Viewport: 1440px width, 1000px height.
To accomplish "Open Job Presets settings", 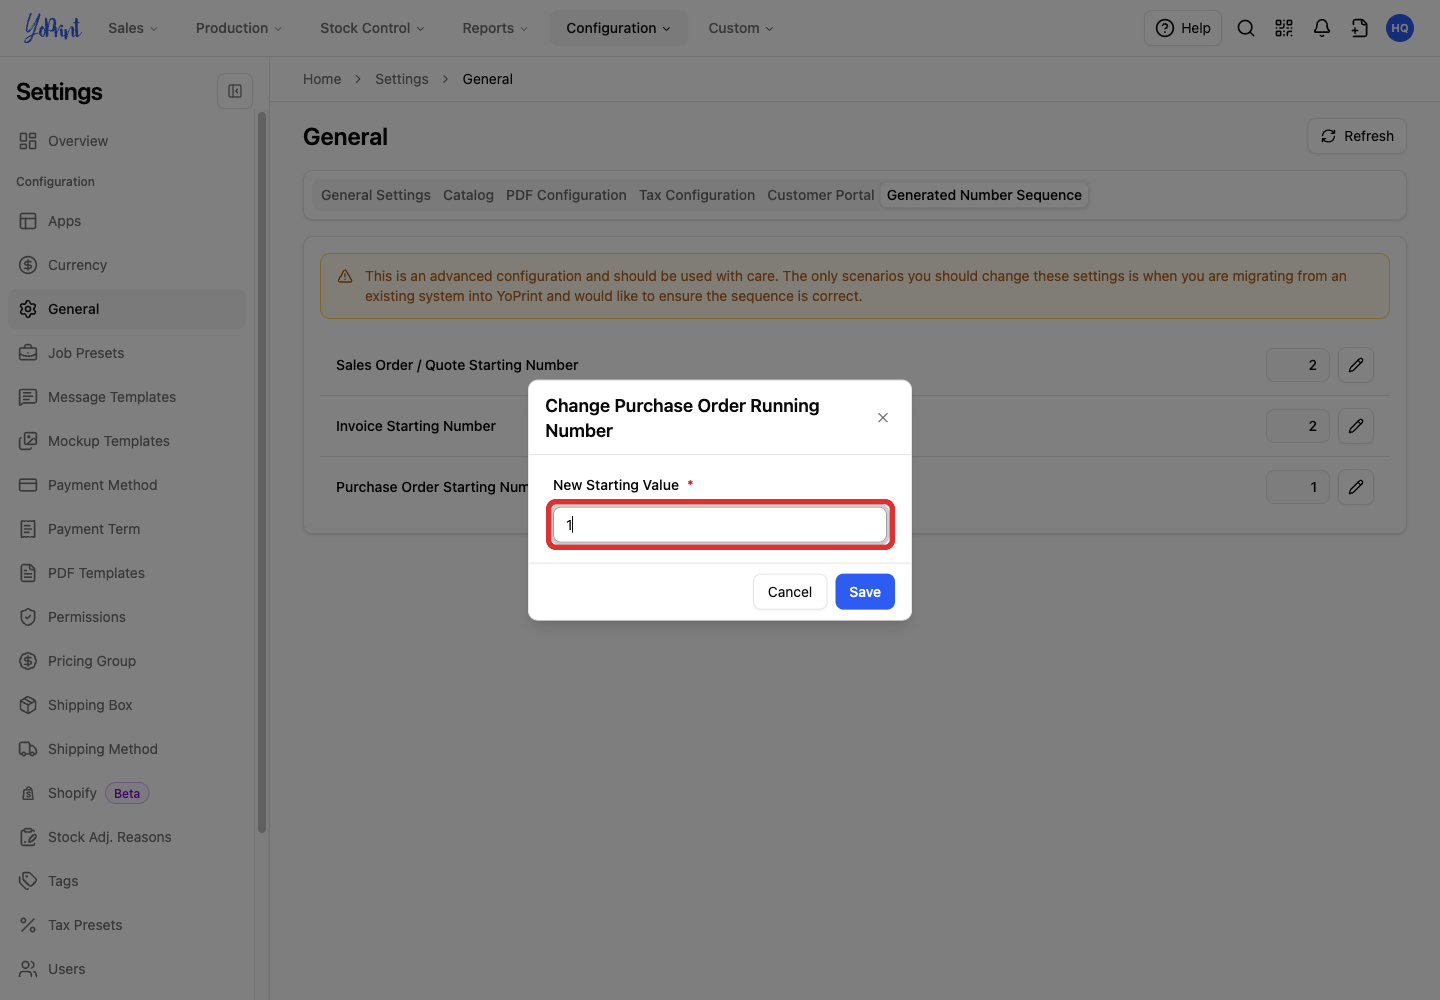I will click(x=127, y=353).
